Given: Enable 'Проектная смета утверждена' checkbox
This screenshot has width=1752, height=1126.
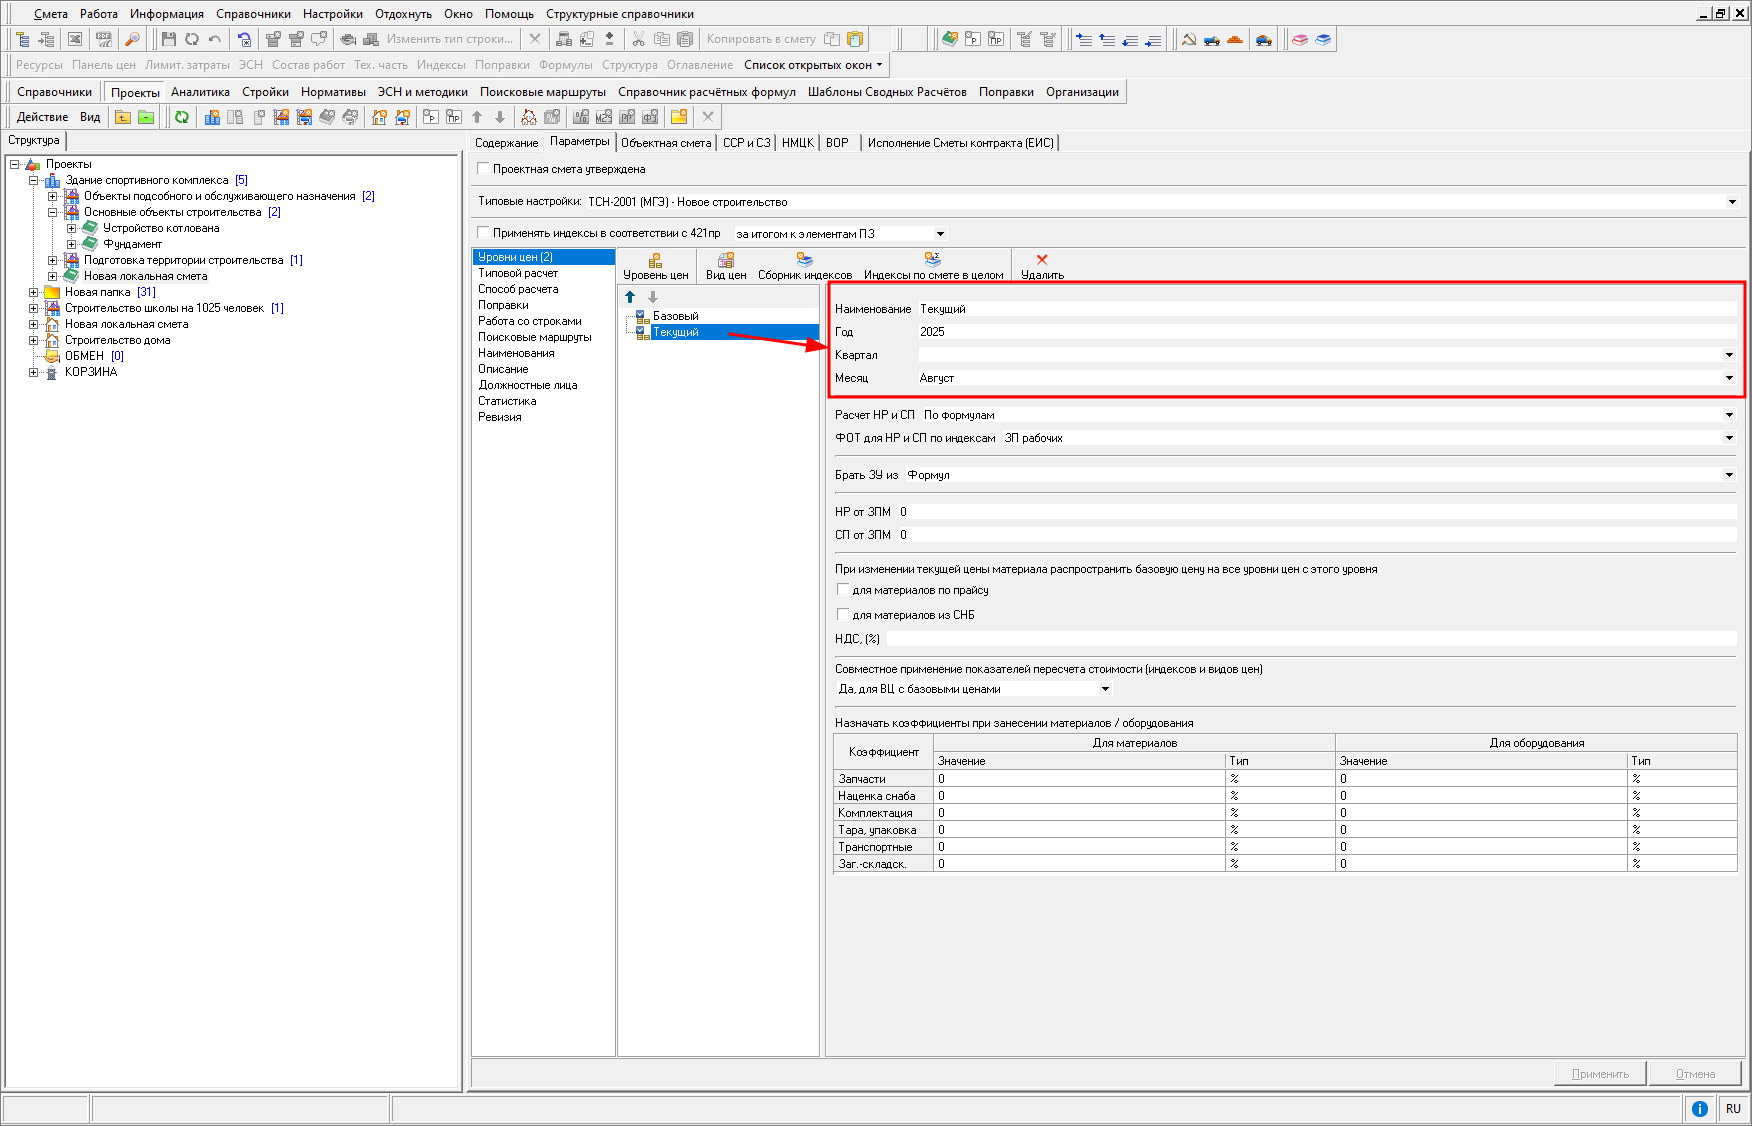Looking at the screenshot, I should [x=484, y=169].
